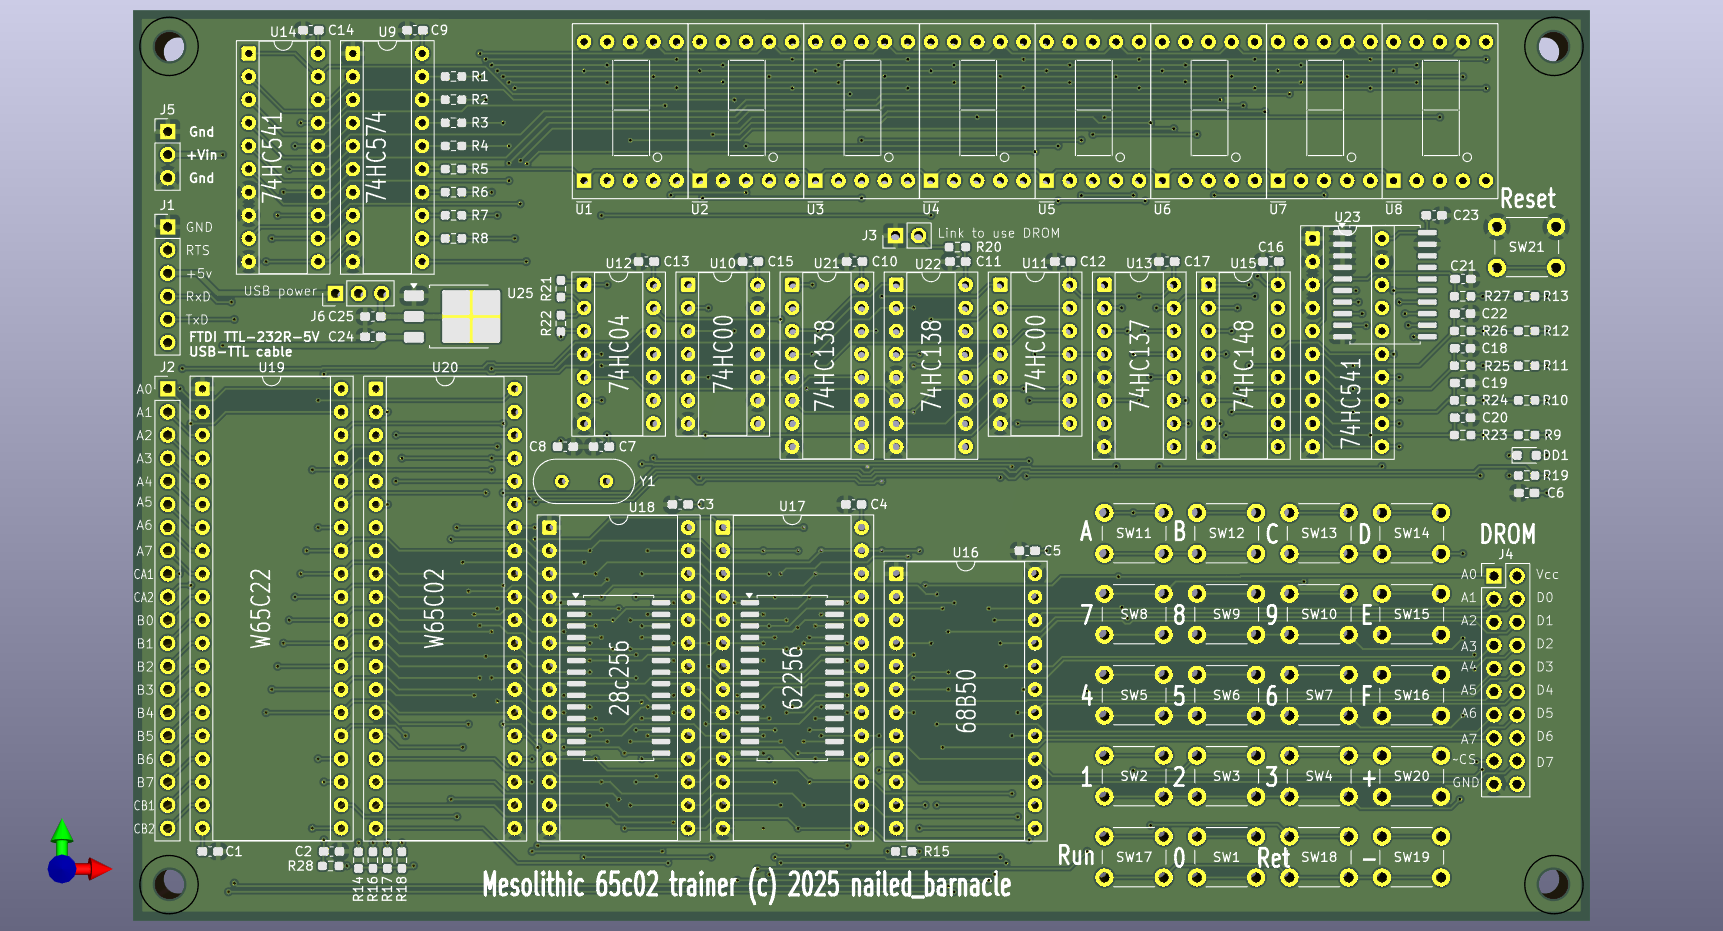Pick the 62256 RAM chip
Screen dimensions: 1723x931
click(792, 678)
